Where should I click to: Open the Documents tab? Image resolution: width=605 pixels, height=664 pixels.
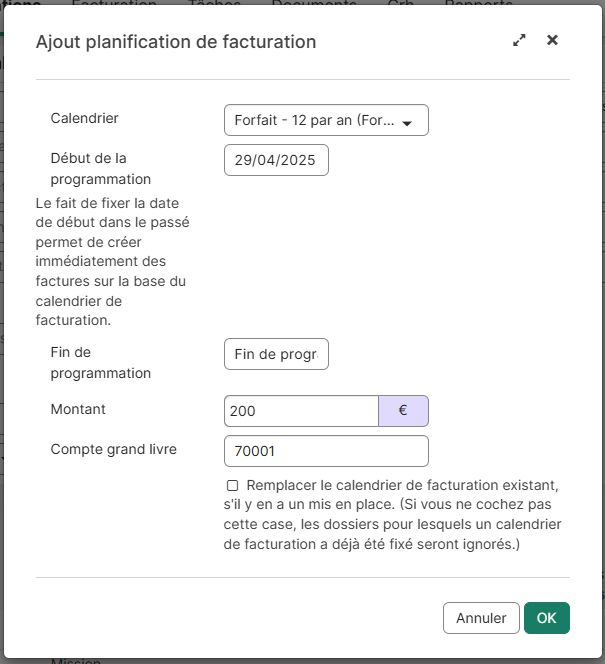315,4
